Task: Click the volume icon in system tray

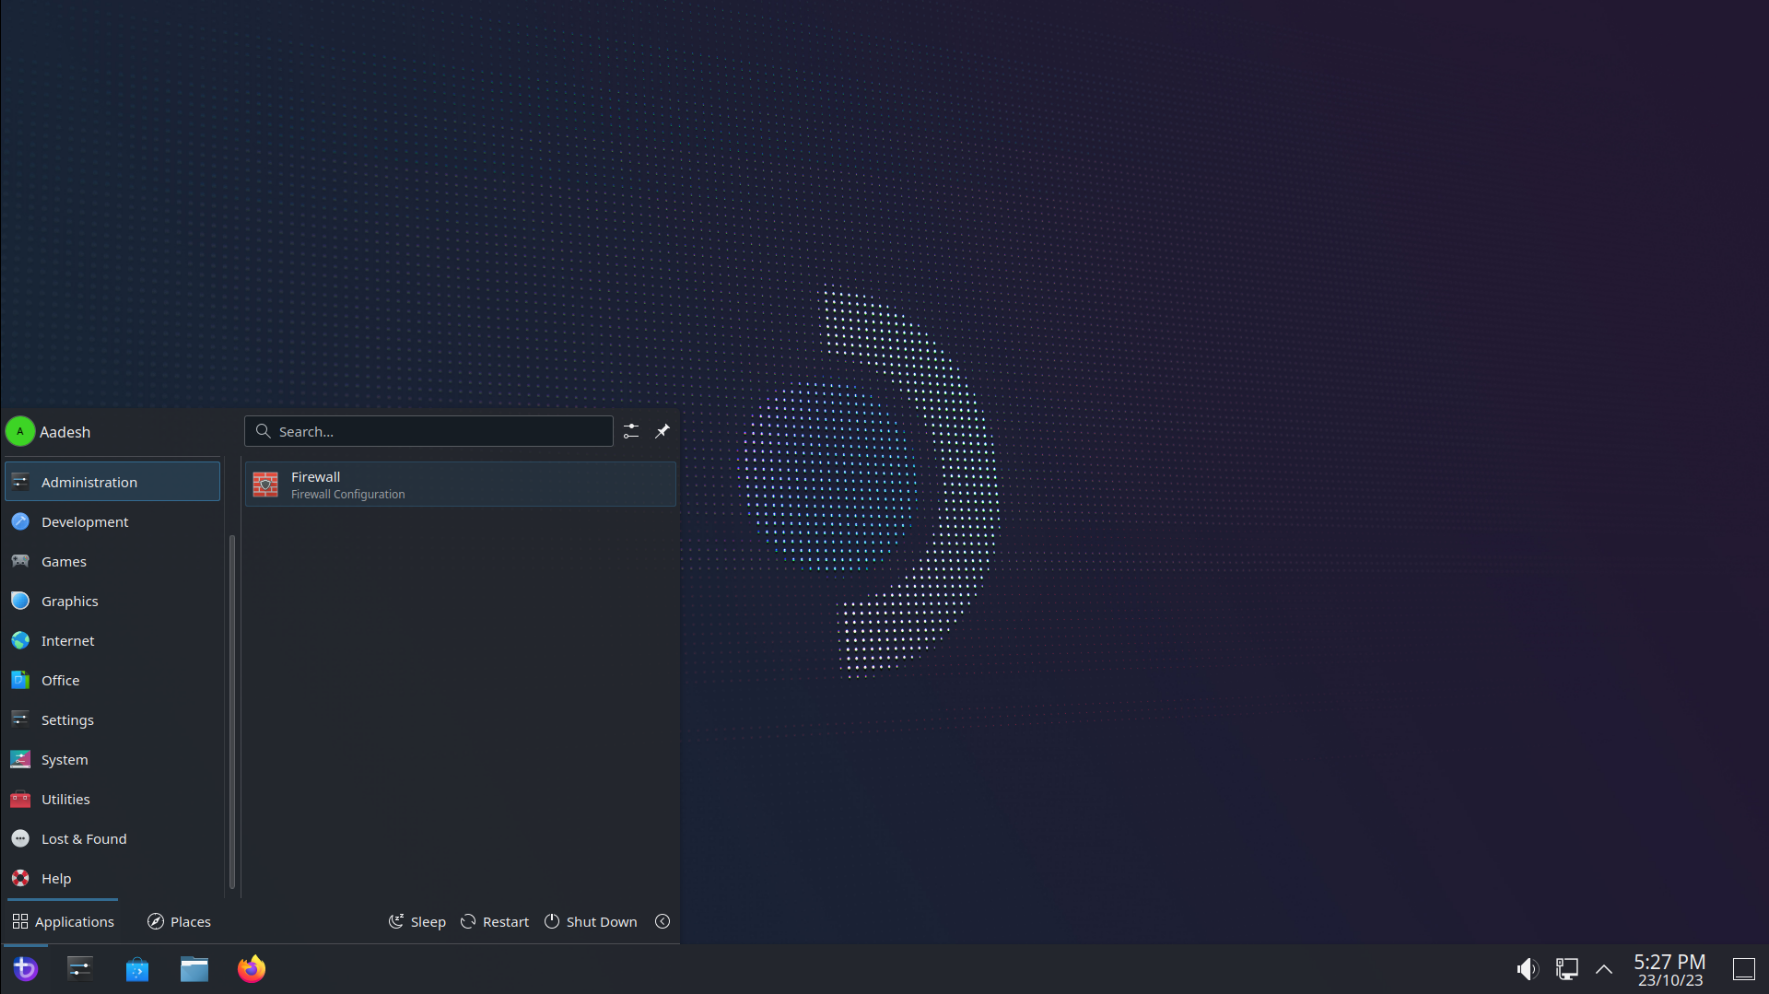Action: [x=1527, y=968]
